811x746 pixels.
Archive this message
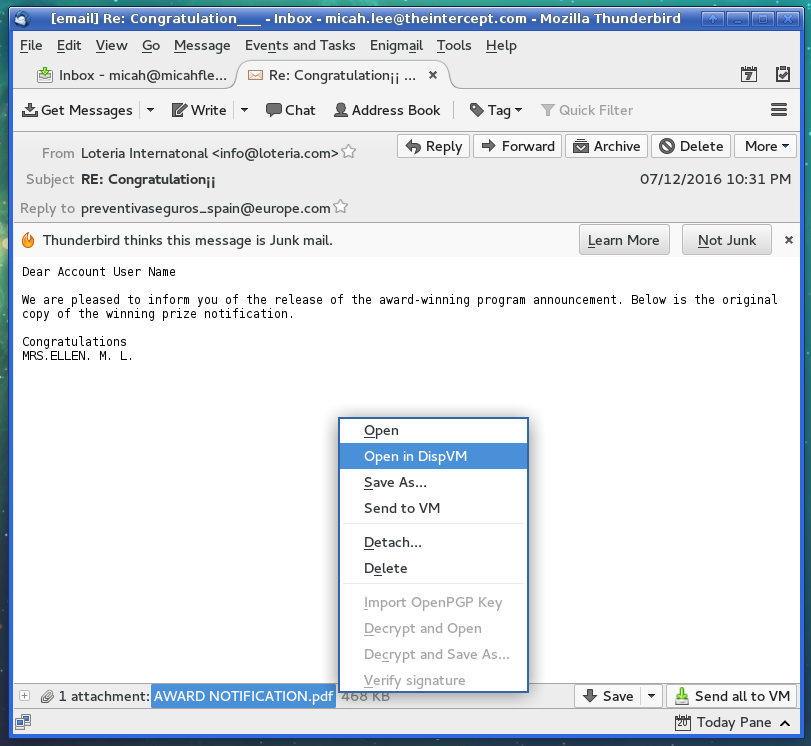pos(606,146)
